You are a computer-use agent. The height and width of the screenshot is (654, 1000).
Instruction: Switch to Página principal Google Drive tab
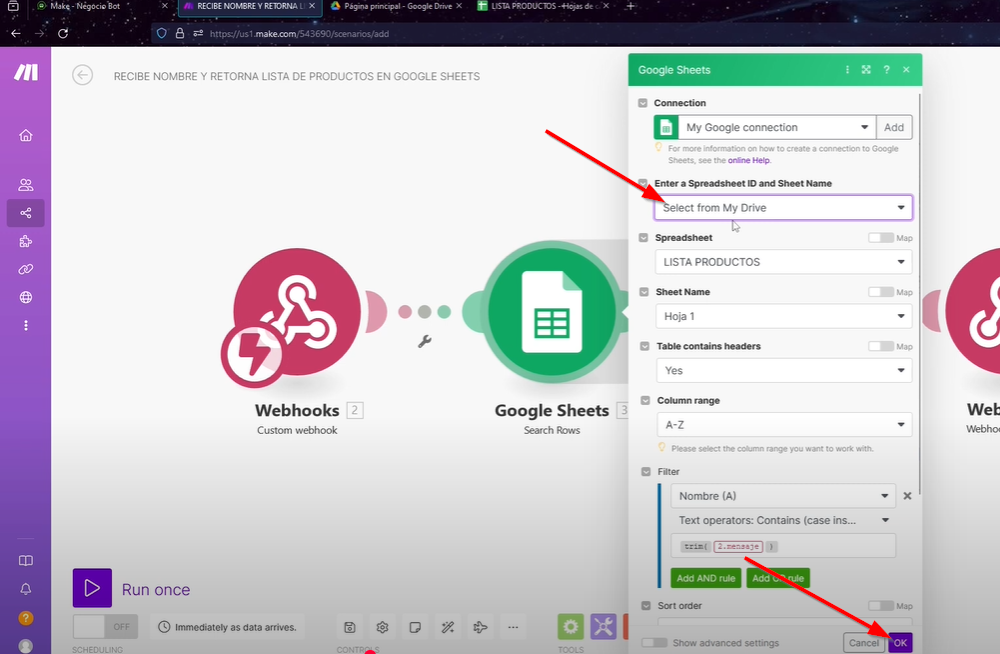398,6
